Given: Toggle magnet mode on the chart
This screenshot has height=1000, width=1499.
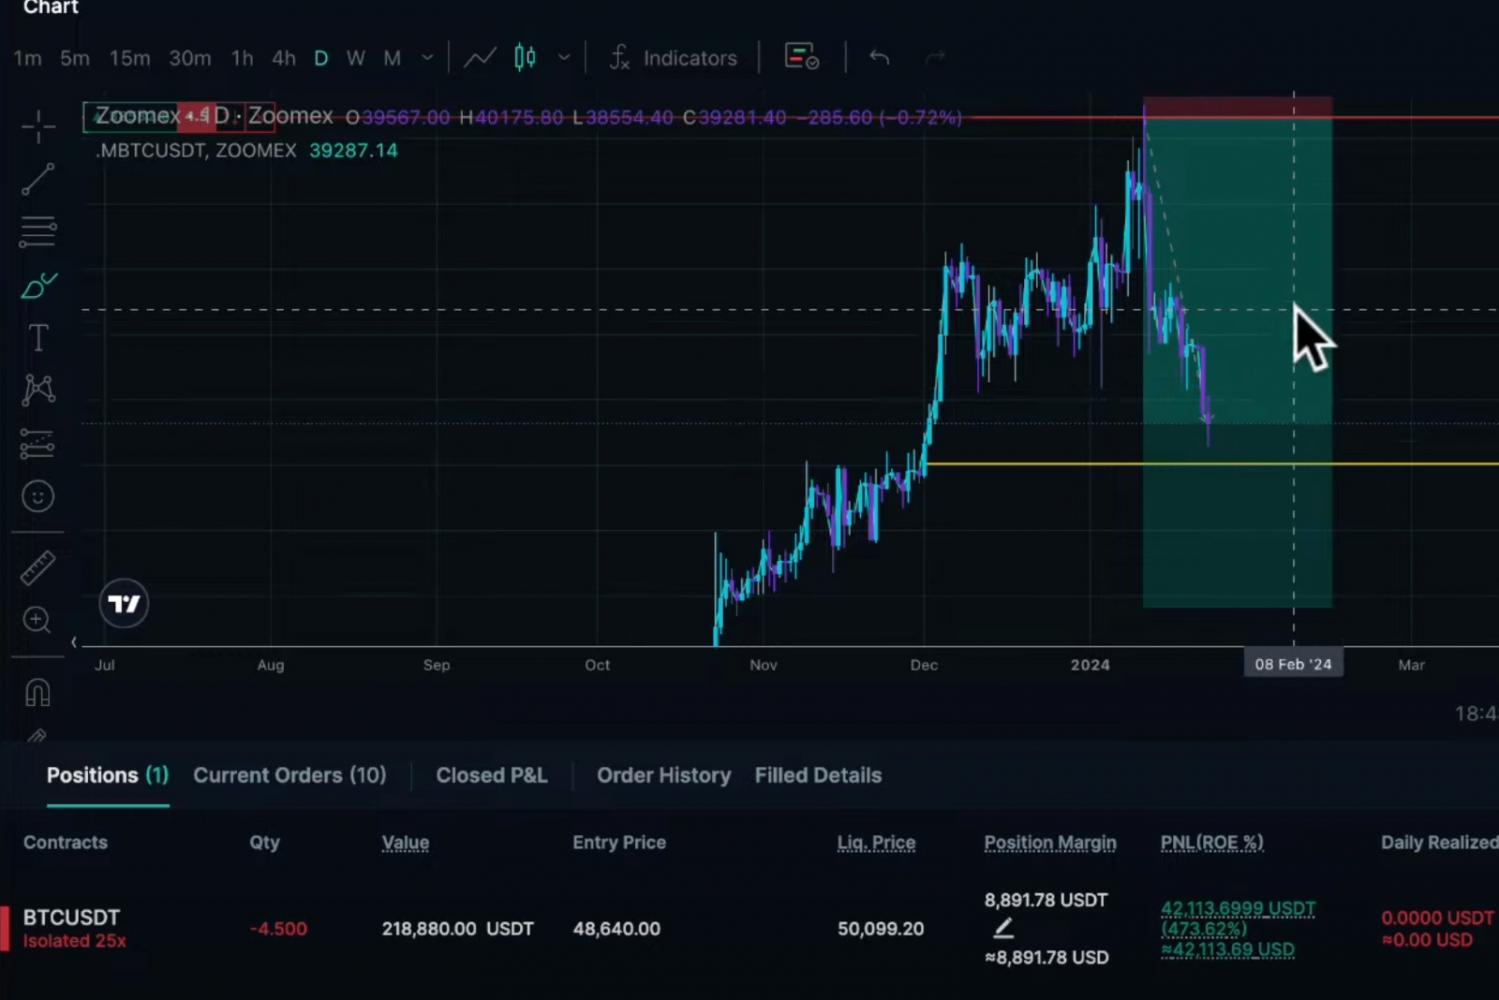Looking at the screenshot, I should pos(38,692).
